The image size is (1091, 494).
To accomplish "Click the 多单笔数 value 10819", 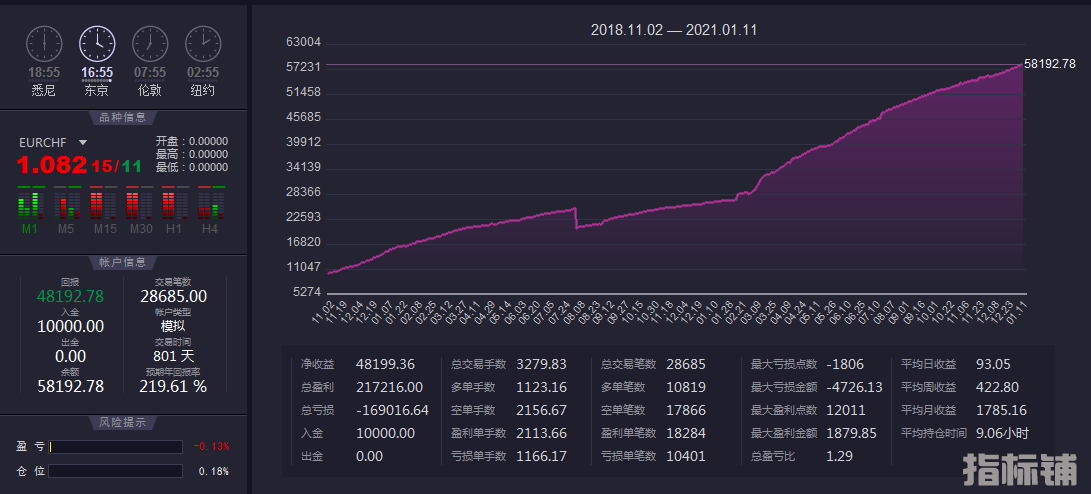I will (686, 387).
